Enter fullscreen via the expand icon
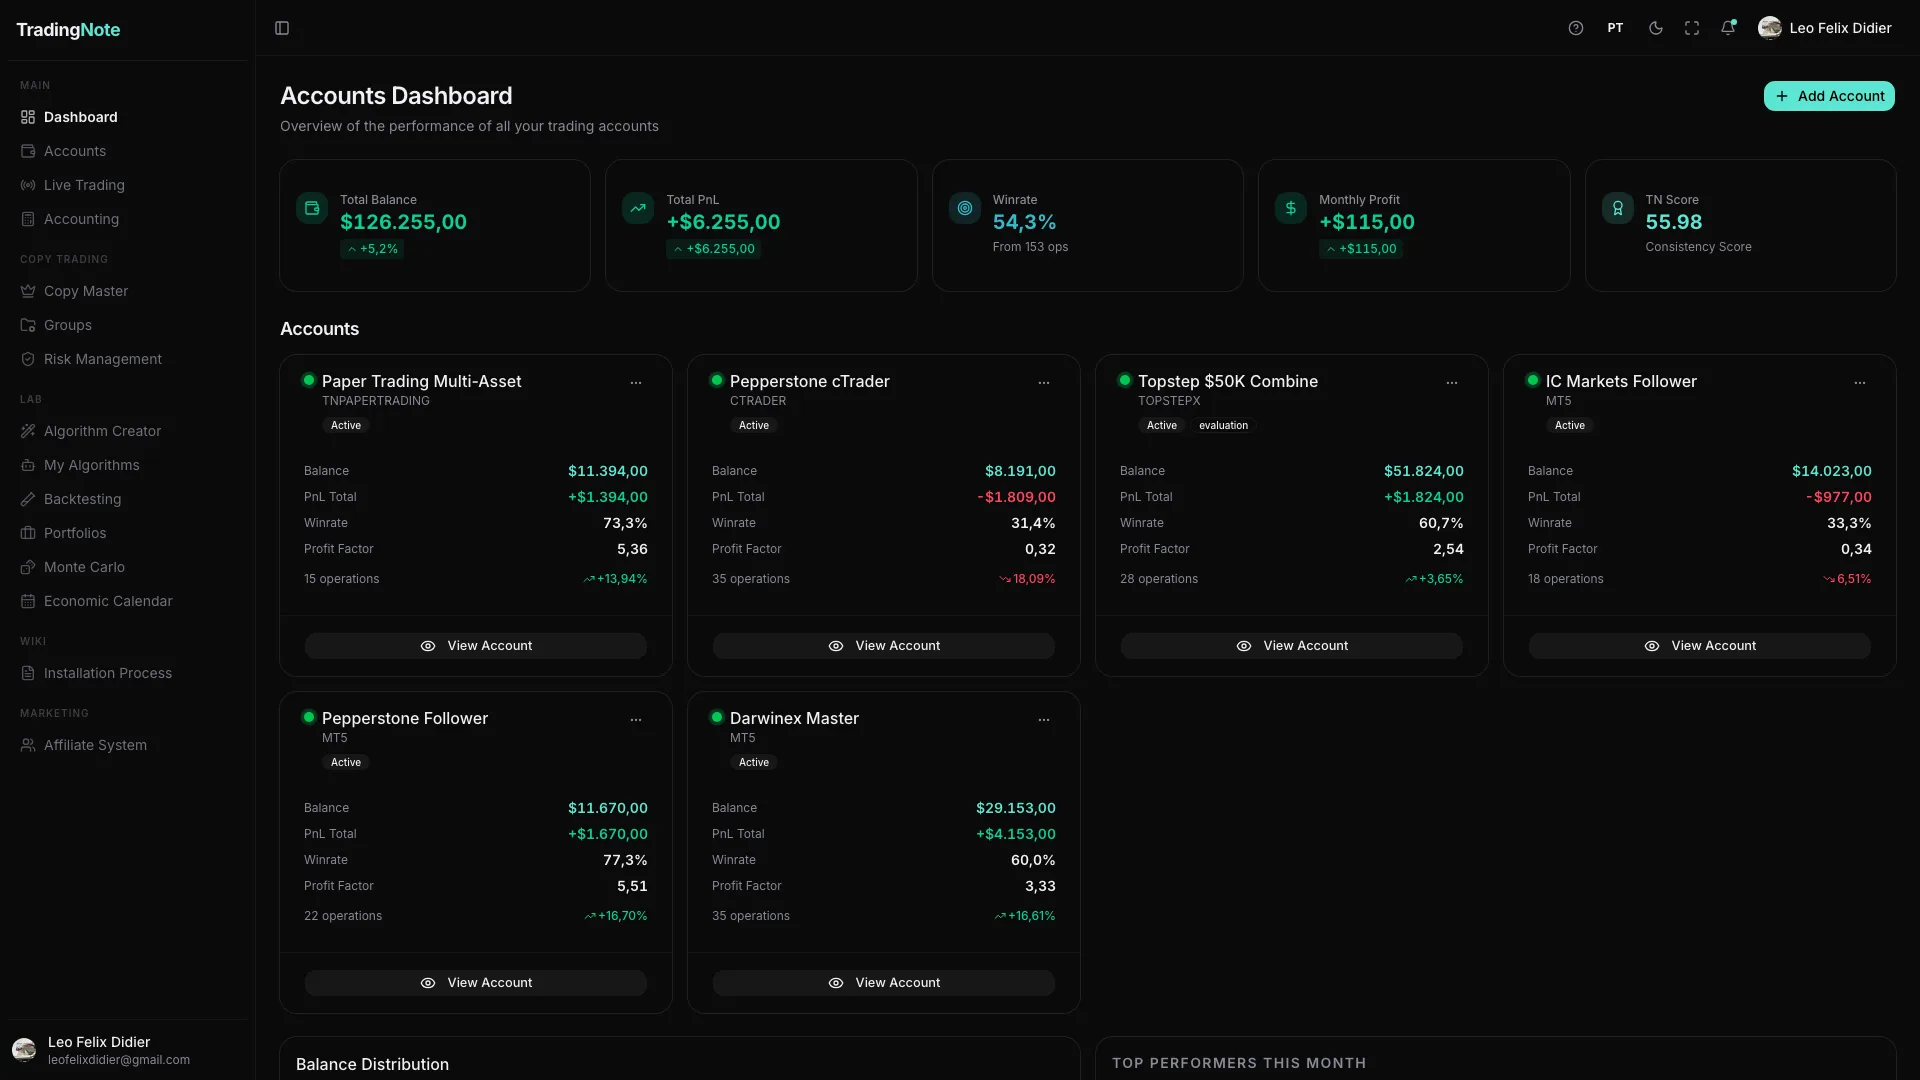This screenshot has width=1920, height=1080. 1692,28
